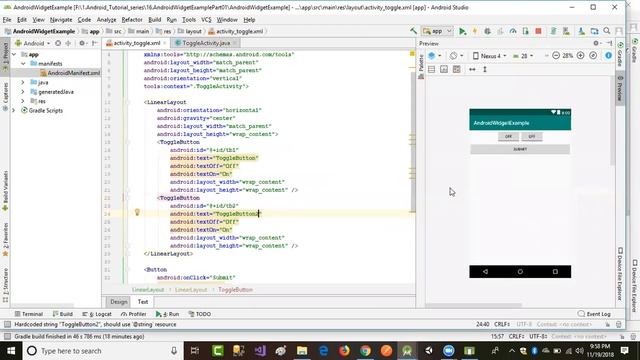Hide the Preview panel
The width and height of the screenshot is (640, 360).
pos(609,43)
